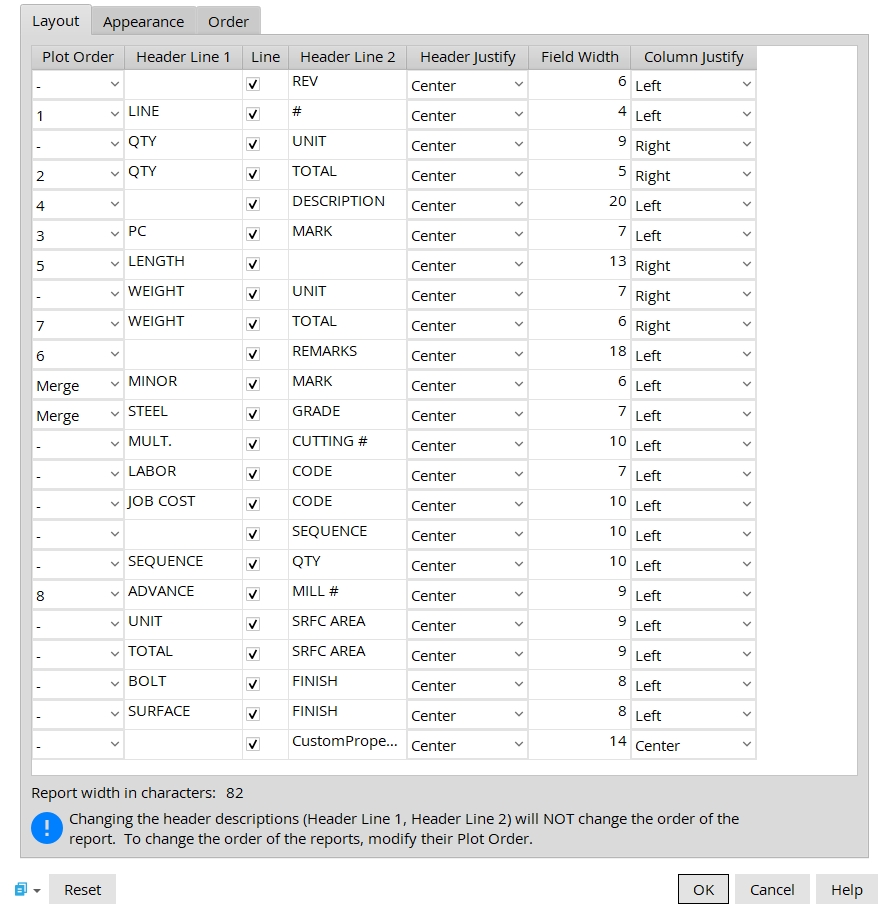
Task: Uncheck Line checkbox in DESCRIPTION row
Action: click(253, 205)
